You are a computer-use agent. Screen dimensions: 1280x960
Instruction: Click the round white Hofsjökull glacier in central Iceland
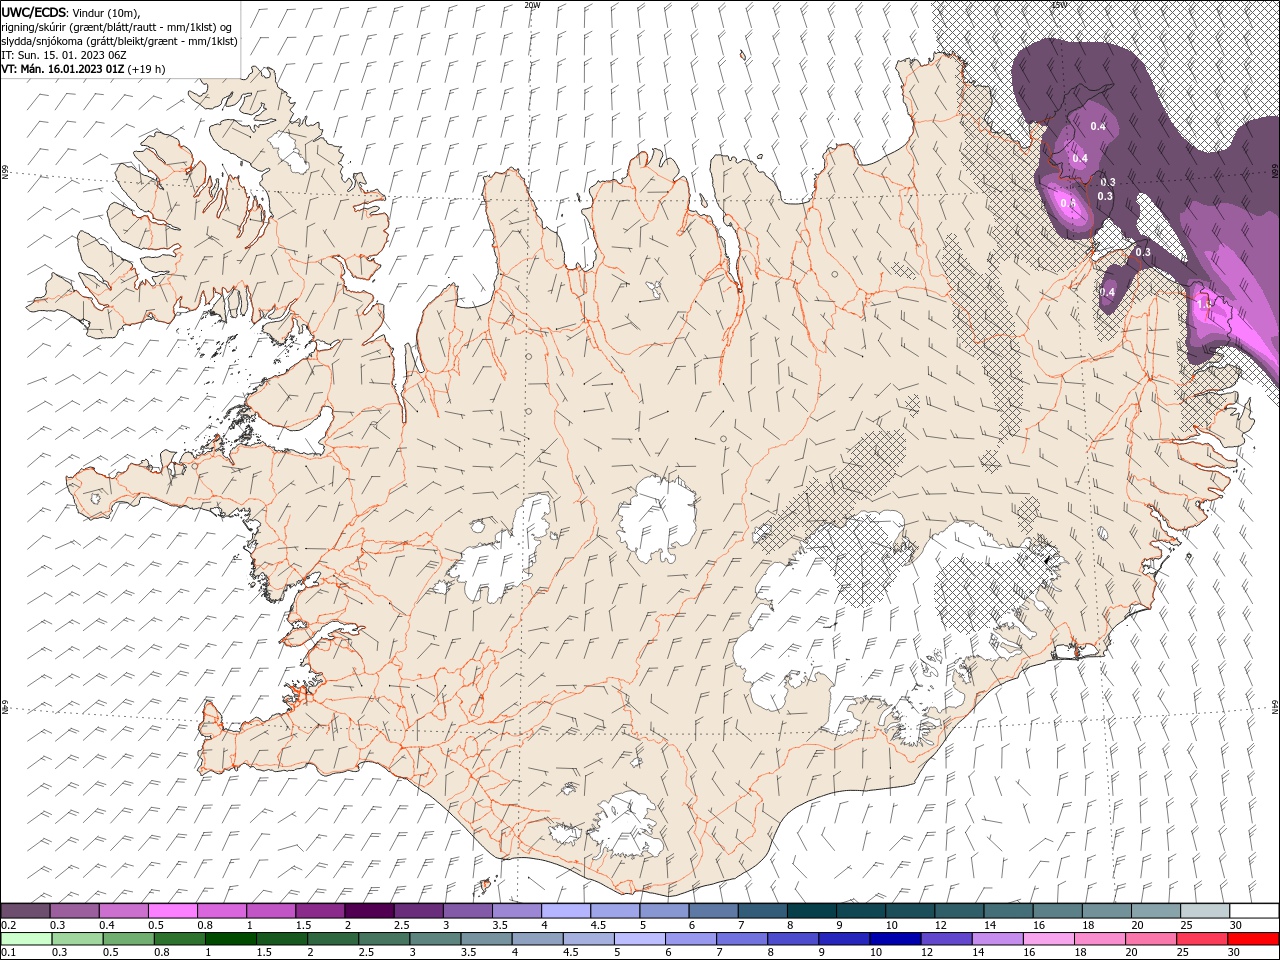(x=657, y=518)
